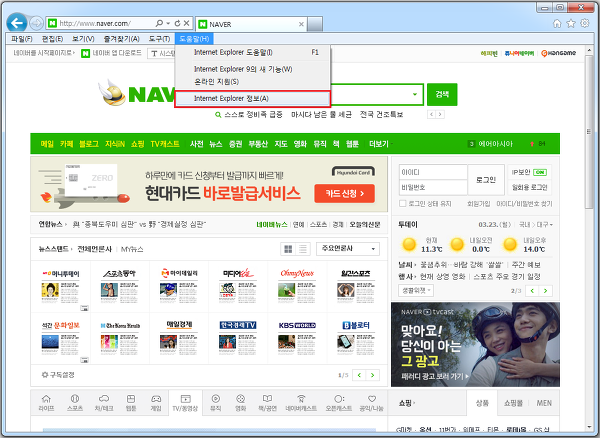Image resolution: width=600 pixels, height=438 pixels.
Task: Click 공익/나눔 heart icon
Action: [x=372, y=403]
